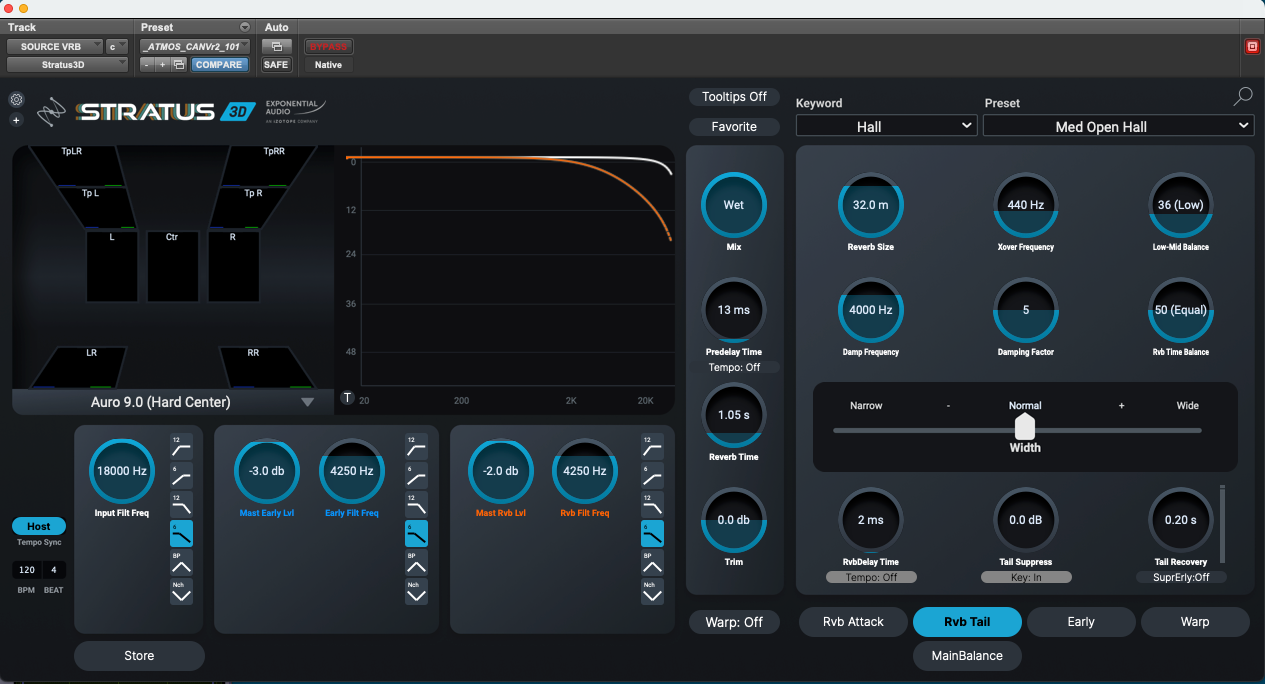
Task: Click the scrollbar beside Tail Recovery
Action: [x=1221, y=524]
